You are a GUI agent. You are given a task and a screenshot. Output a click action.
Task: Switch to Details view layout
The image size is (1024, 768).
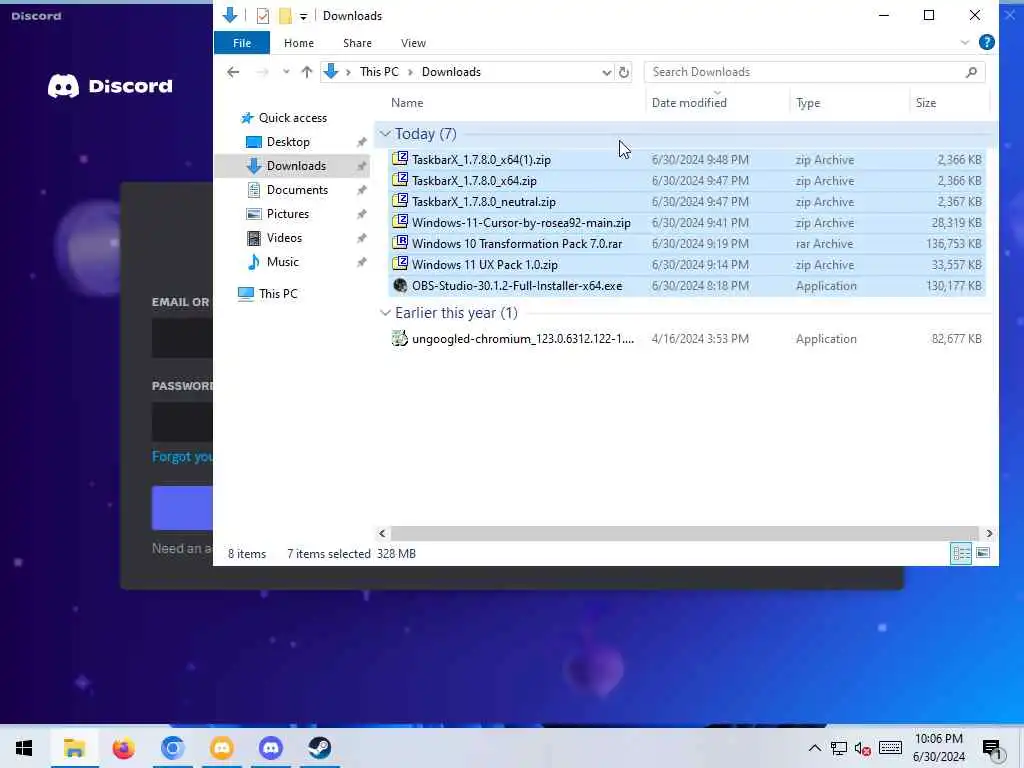pos(961,554)
